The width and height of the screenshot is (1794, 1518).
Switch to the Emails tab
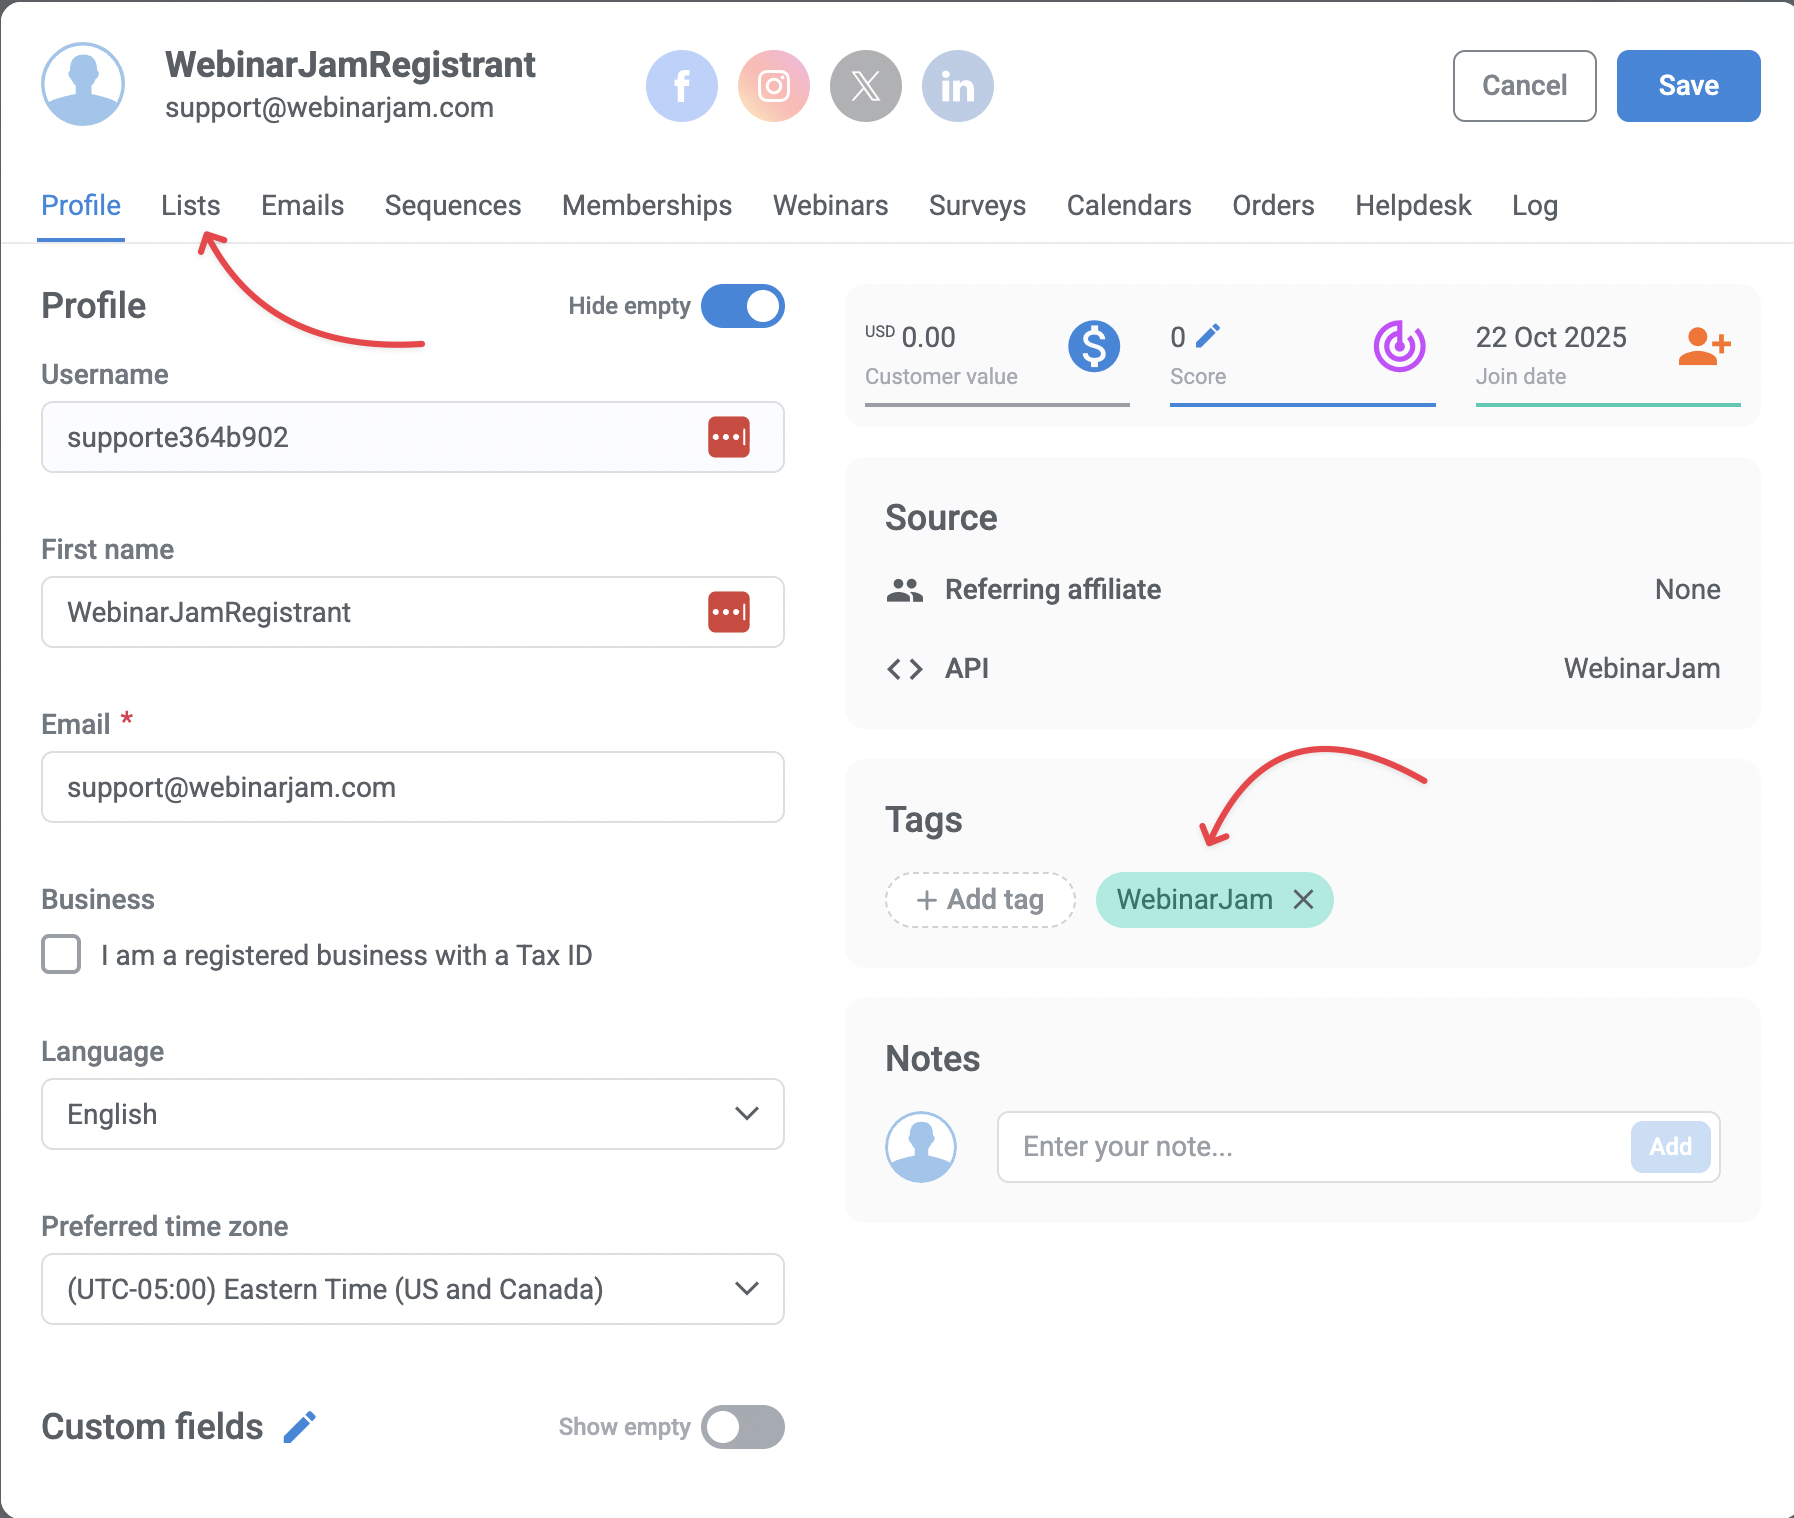click(x=303, y=206)
